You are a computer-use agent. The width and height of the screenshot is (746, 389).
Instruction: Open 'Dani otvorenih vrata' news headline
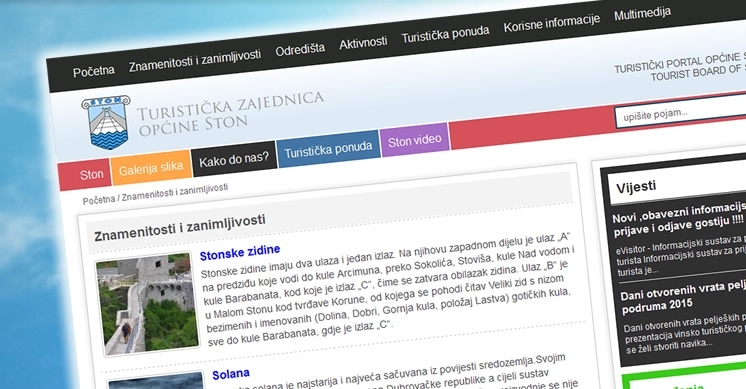click(x=683, y=296)
